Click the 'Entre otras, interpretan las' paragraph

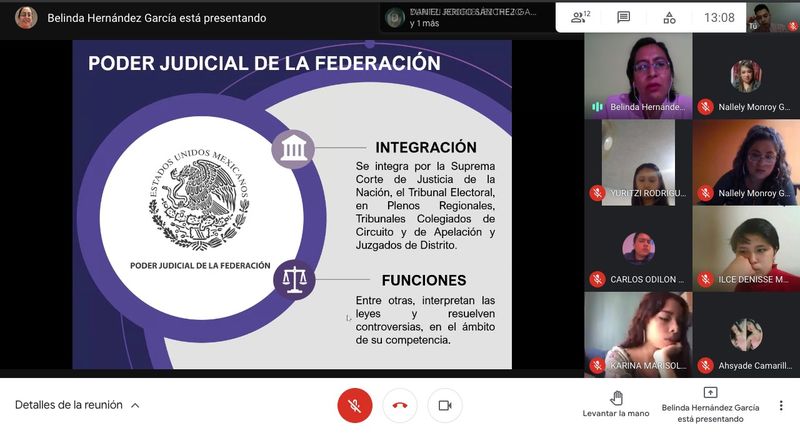426,320
